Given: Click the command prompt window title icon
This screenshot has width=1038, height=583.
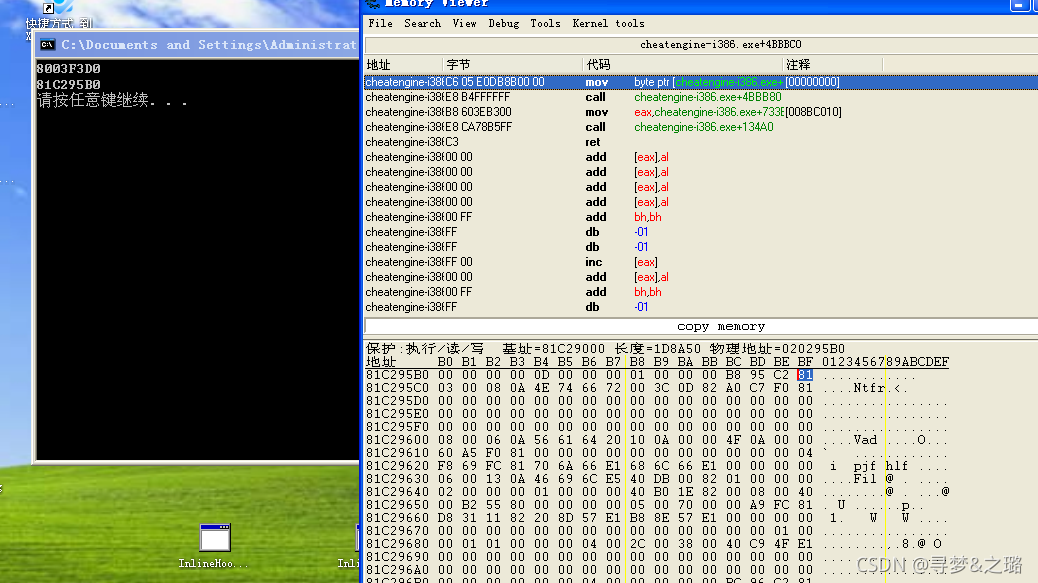Looking at the screenshot, I should [x=47, y=45].
